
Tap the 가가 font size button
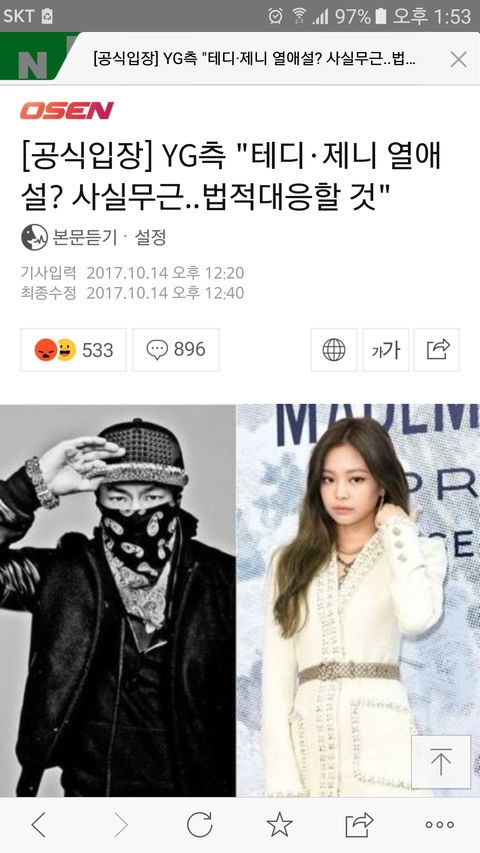click(385, 350)
